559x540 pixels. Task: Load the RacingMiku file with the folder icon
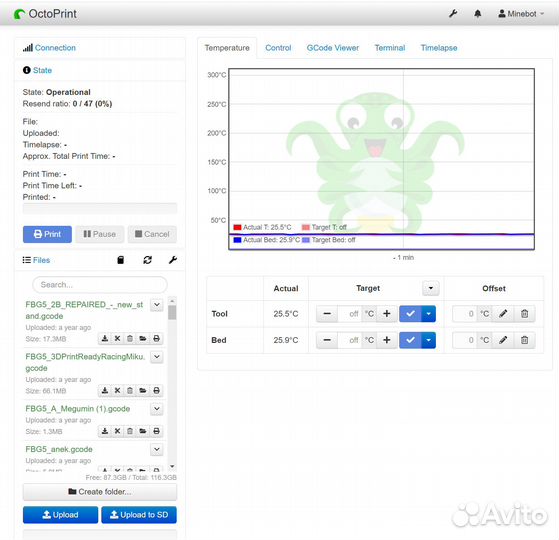pos(143,391)
